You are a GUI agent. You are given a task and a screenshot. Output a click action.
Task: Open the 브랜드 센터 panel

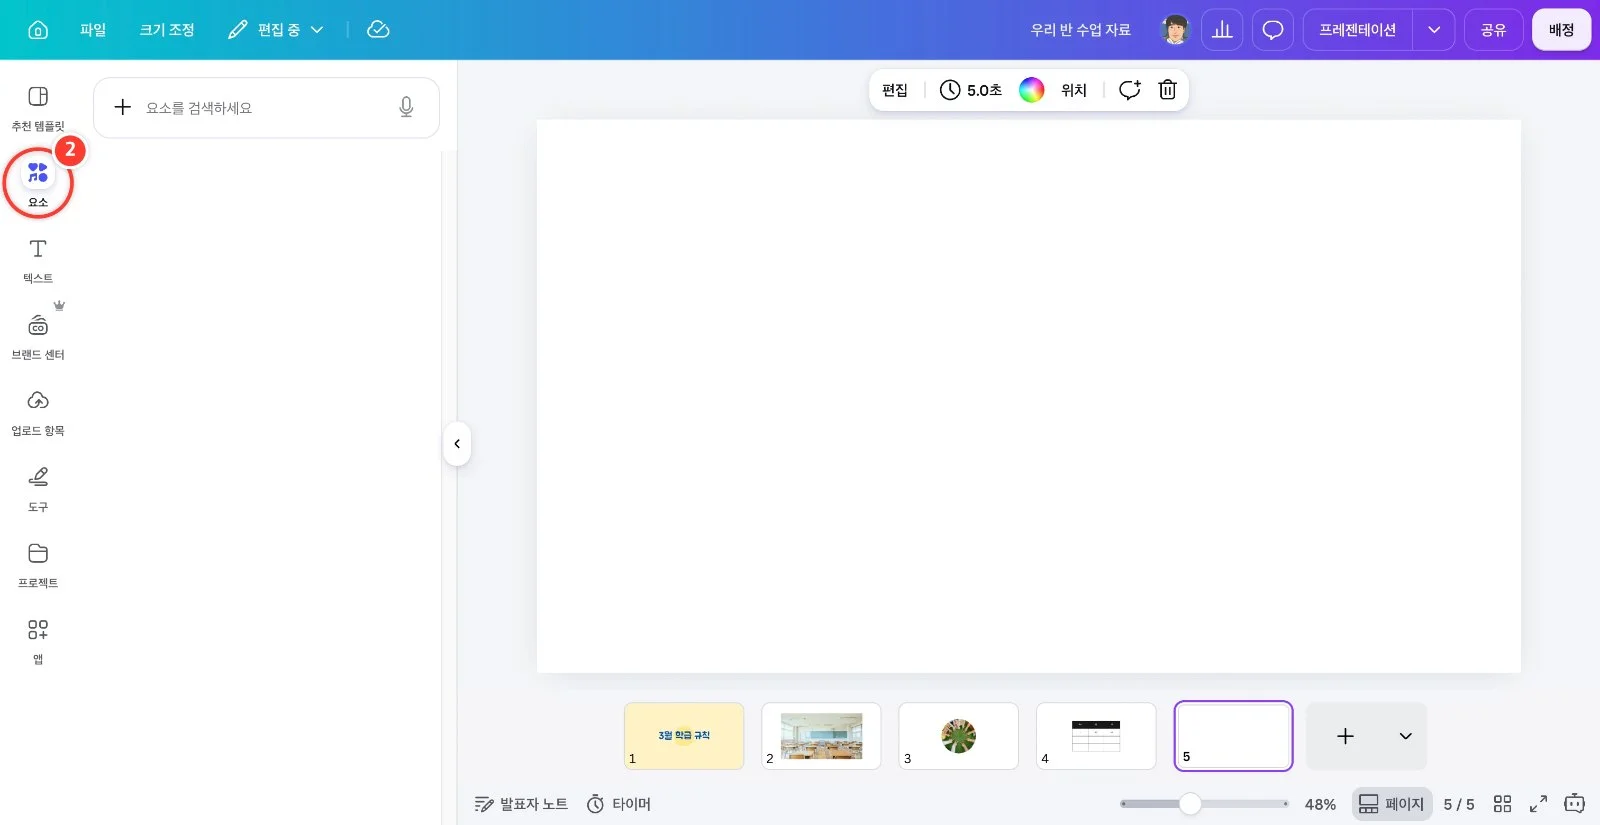pos(38,337)
